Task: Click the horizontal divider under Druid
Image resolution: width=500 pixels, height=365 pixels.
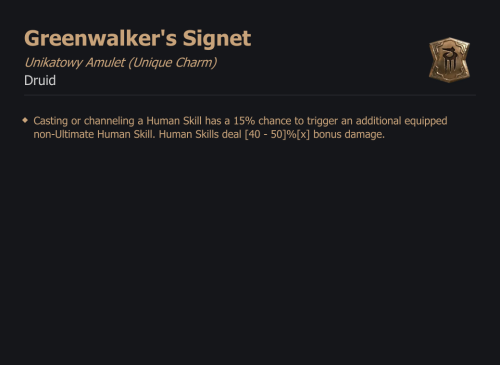Action: [x=250, y=95]
